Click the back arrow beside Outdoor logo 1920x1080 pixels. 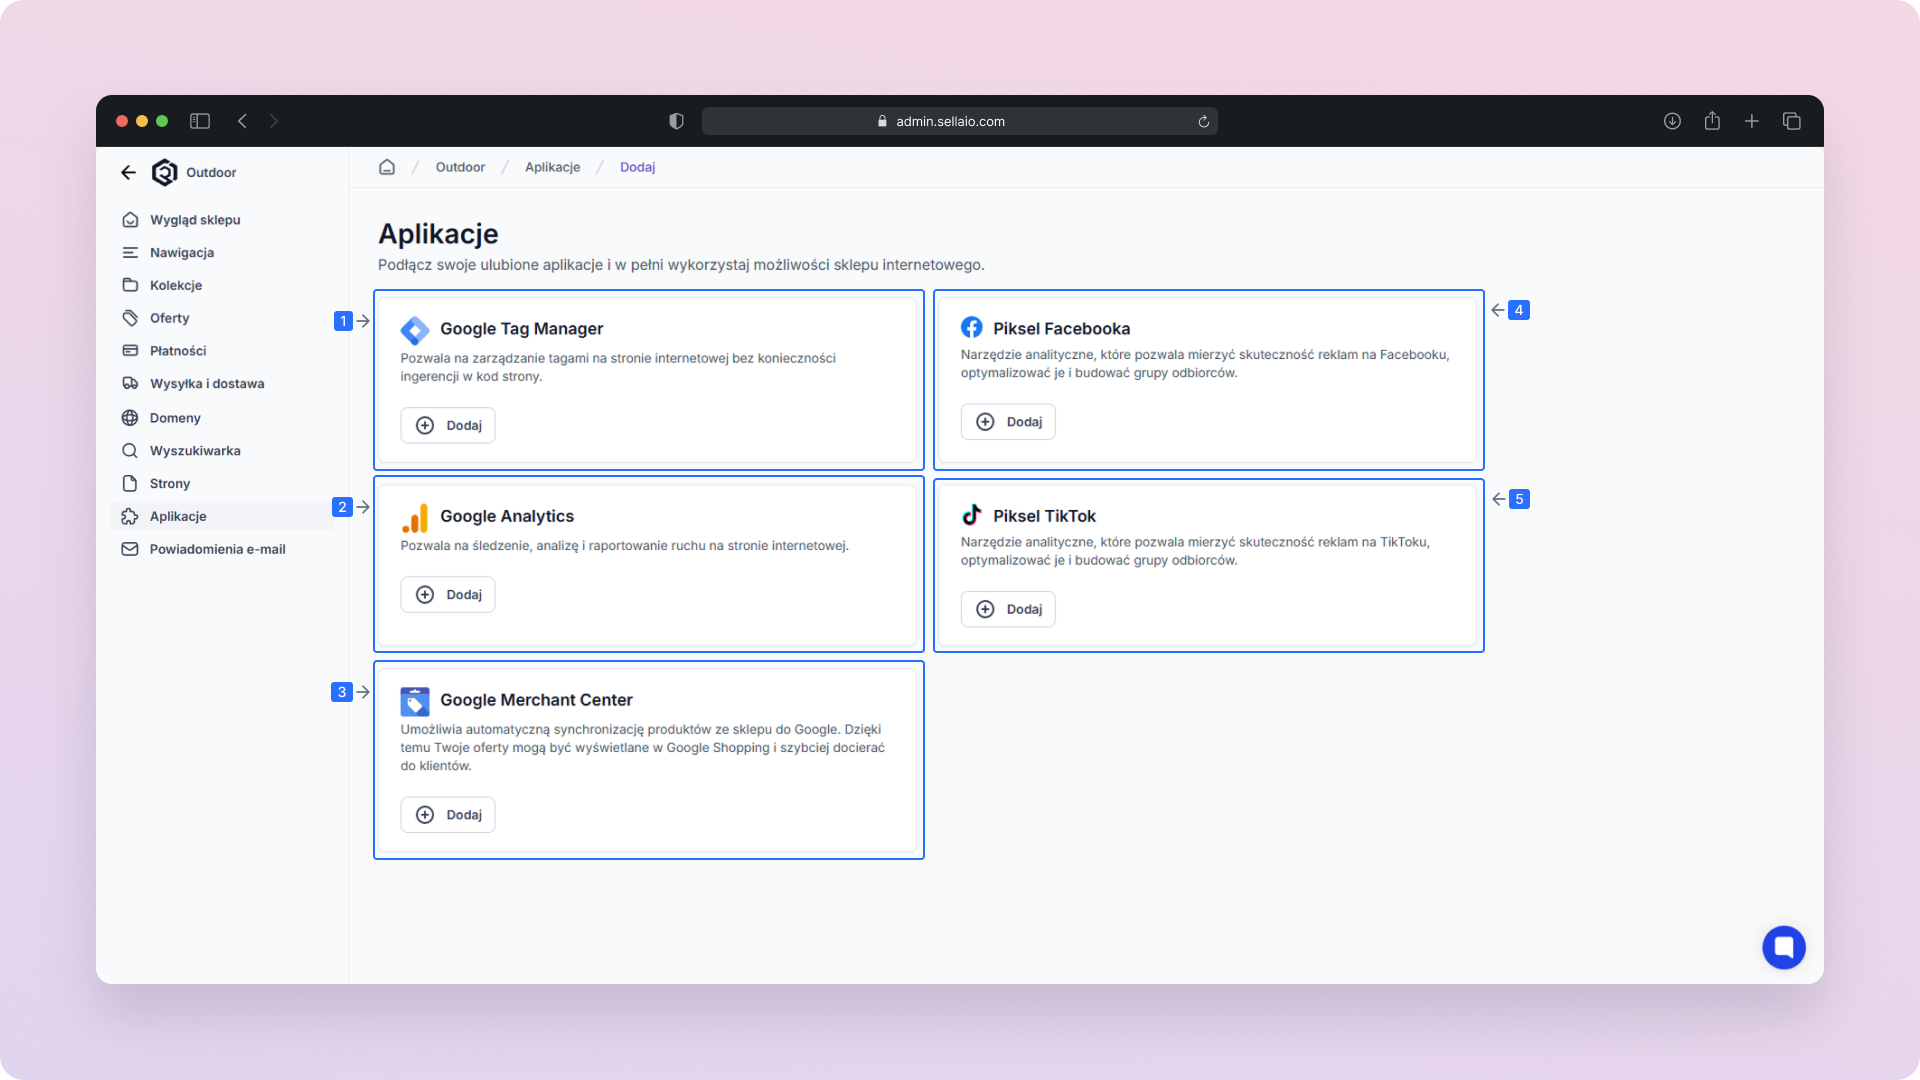128,172
